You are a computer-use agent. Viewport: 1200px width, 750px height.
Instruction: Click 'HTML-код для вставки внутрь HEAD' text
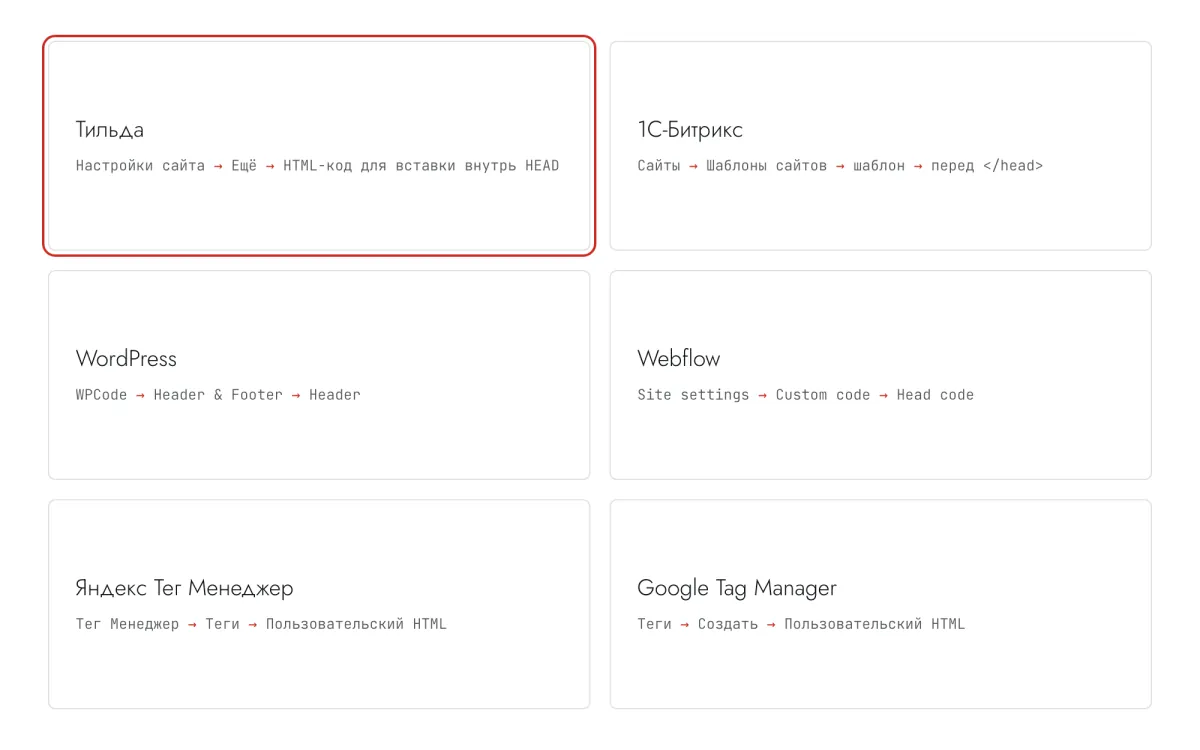tap(421, 166)
